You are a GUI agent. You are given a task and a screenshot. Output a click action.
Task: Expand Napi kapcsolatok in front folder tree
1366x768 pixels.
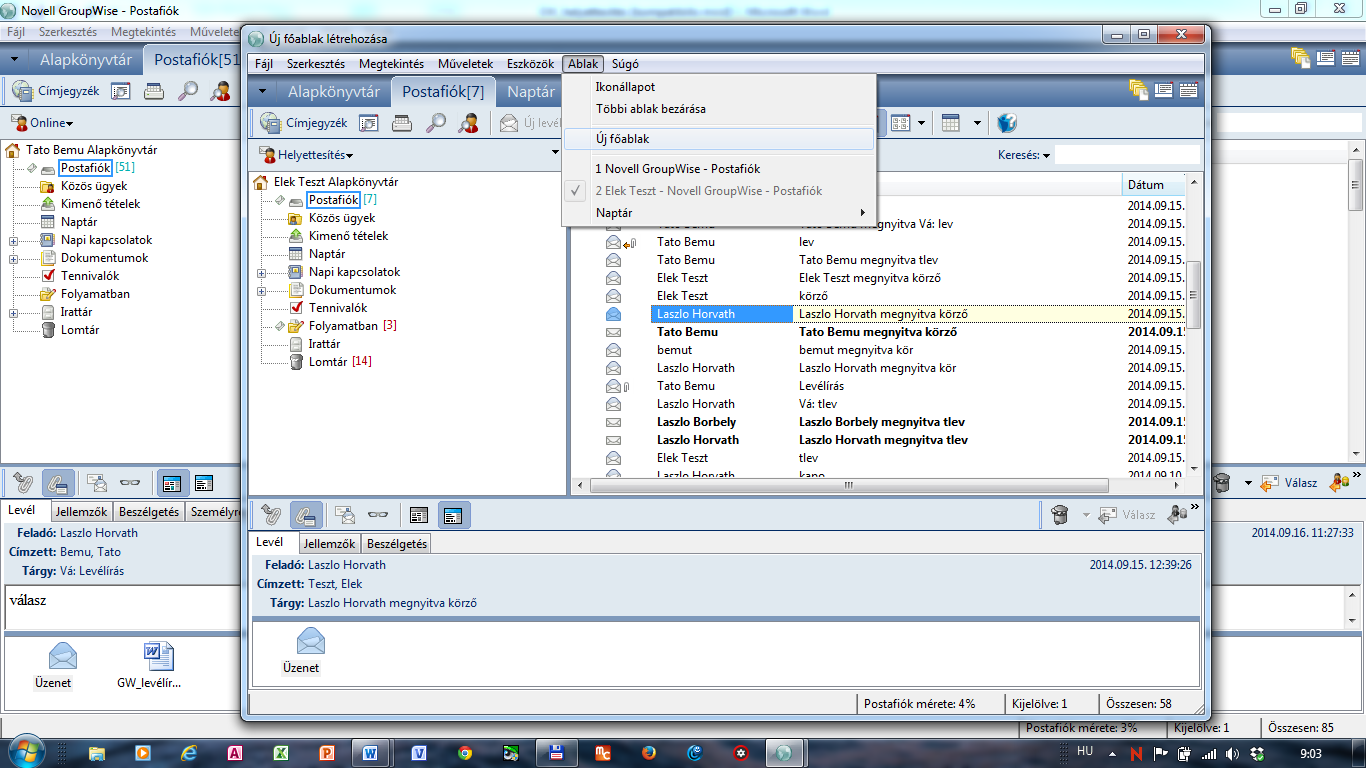[x=262, y=272]
